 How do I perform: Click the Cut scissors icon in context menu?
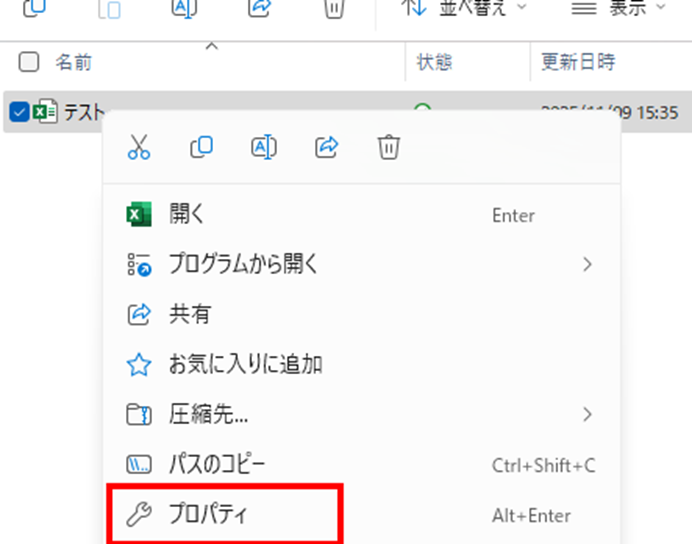pyautogui.click(x=139, y=148)
